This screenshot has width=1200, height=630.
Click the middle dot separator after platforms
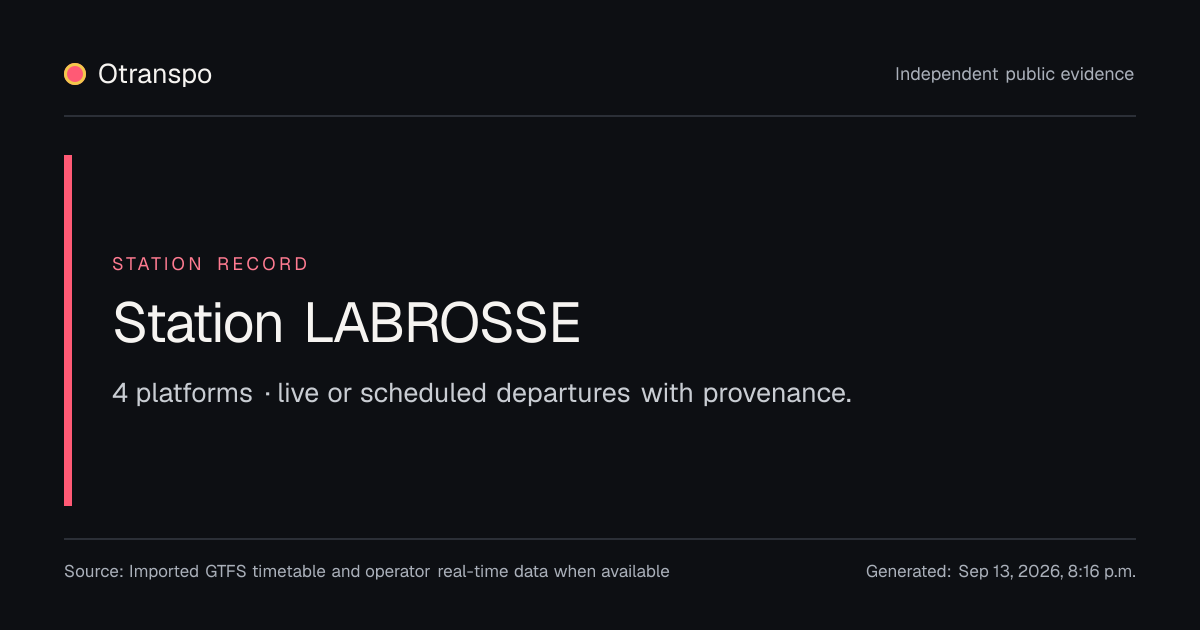coord(267,394)
